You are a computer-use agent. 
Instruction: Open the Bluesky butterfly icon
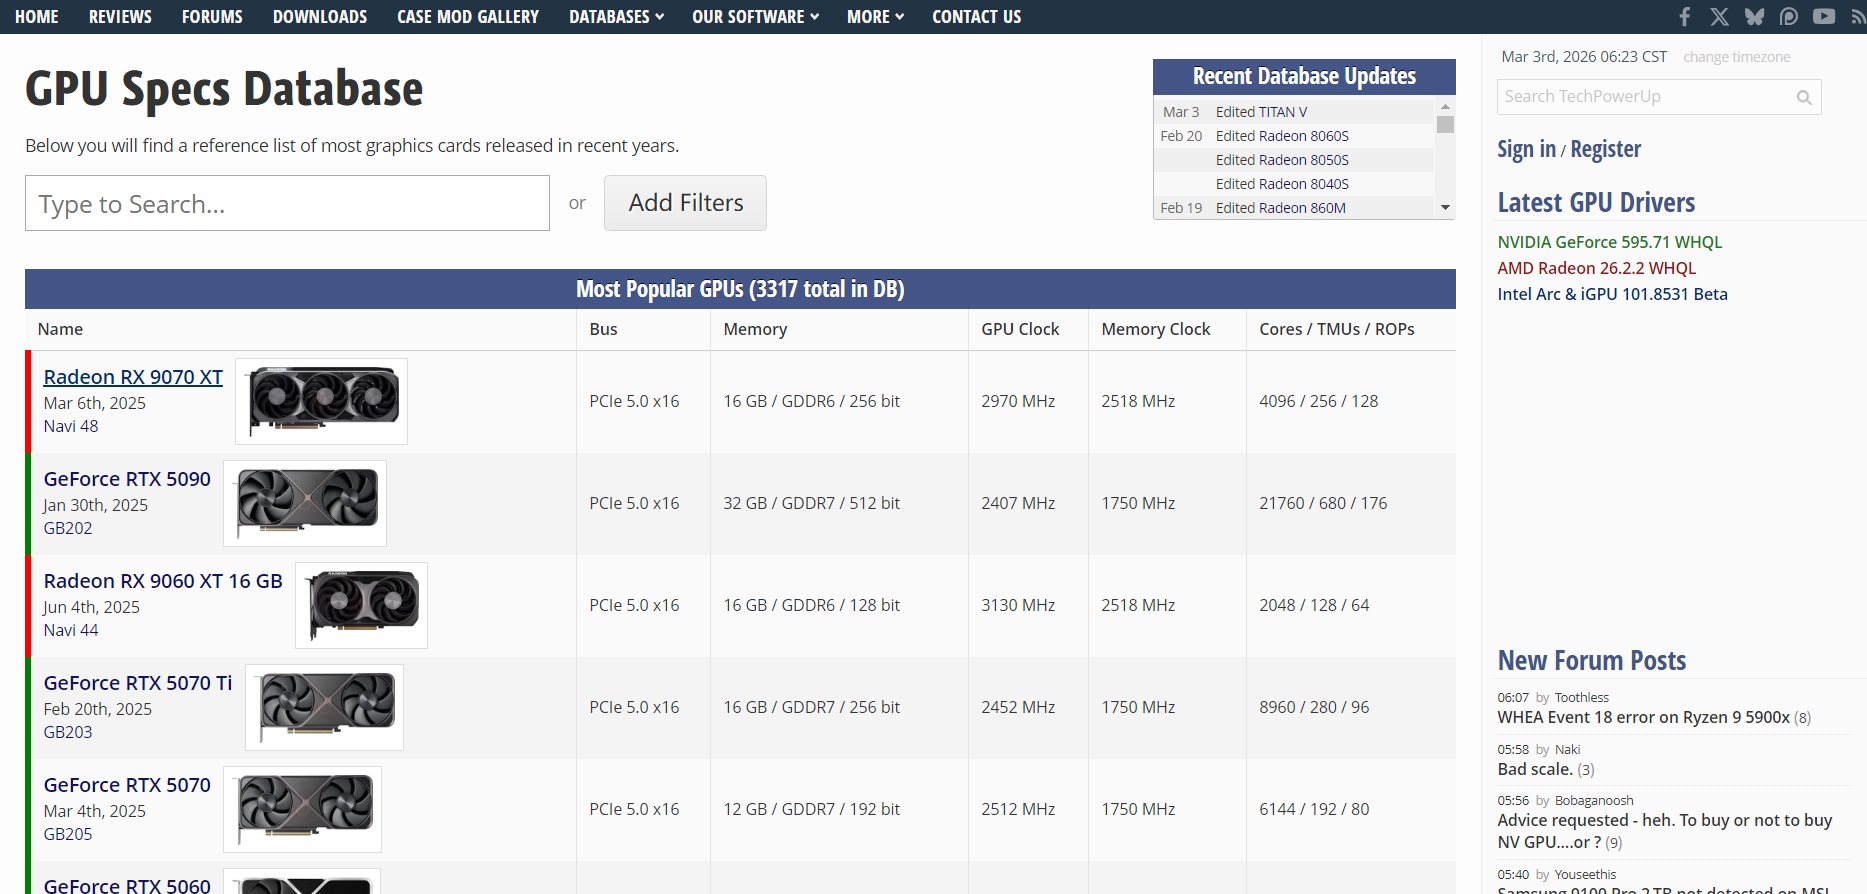click(1754, 17)
